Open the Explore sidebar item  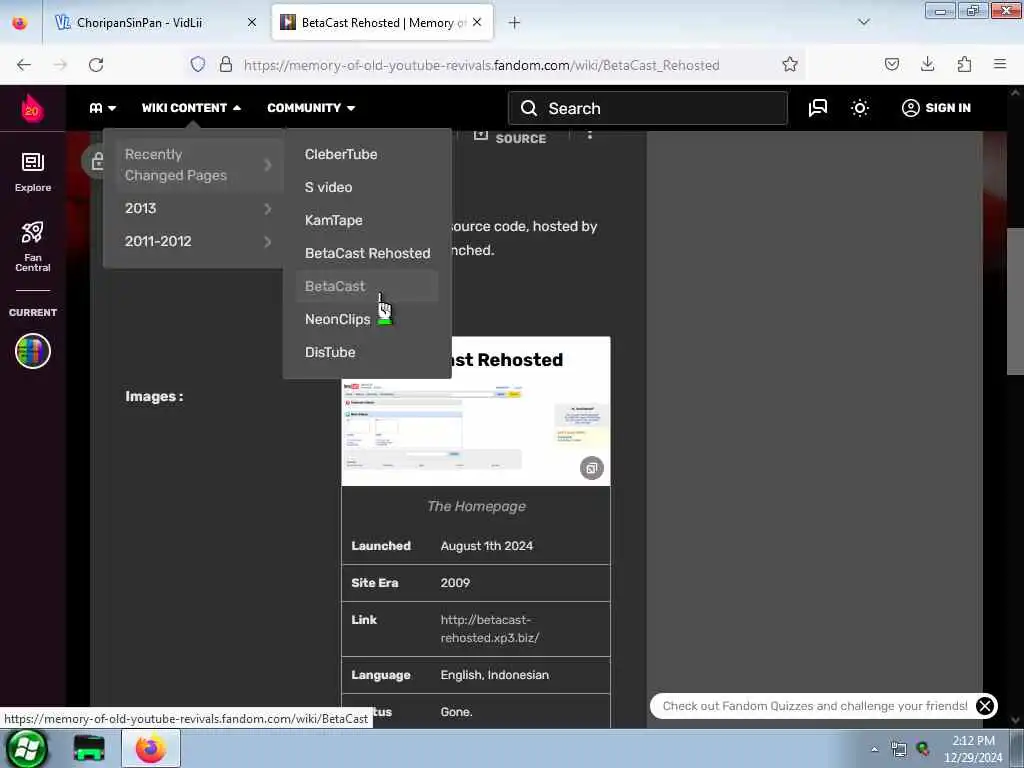[33, 172]
